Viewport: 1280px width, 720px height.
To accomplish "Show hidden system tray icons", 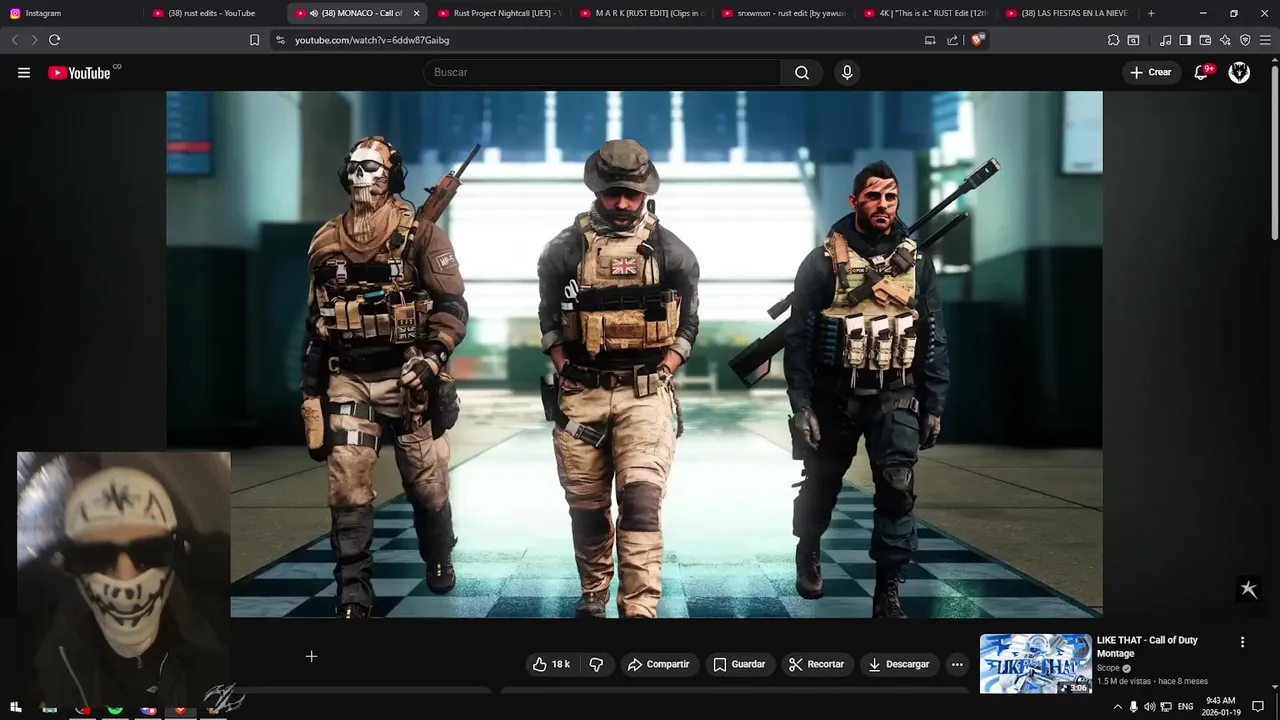I will (1118, 707).
